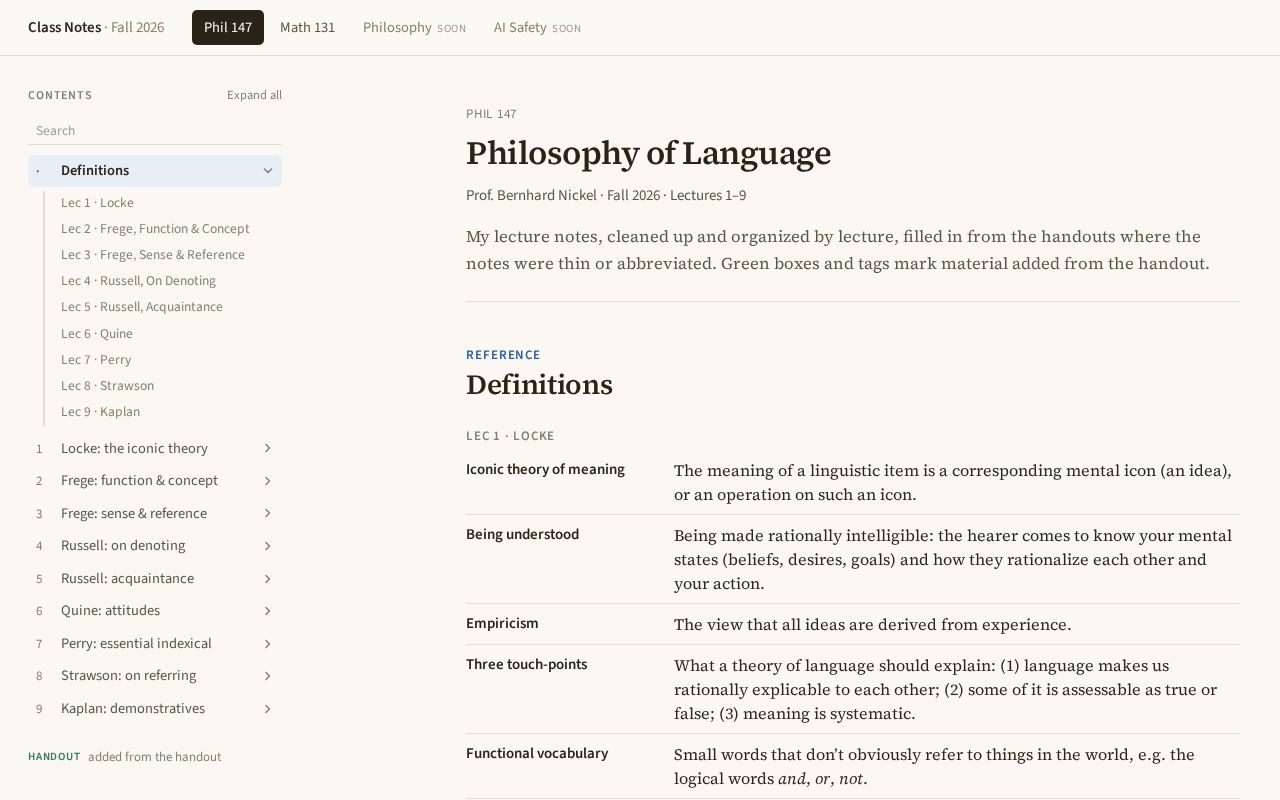This screenshot has width=1280, height=800.
Task: Go to Lec 1 · Locke definitions
Action: 97,203
